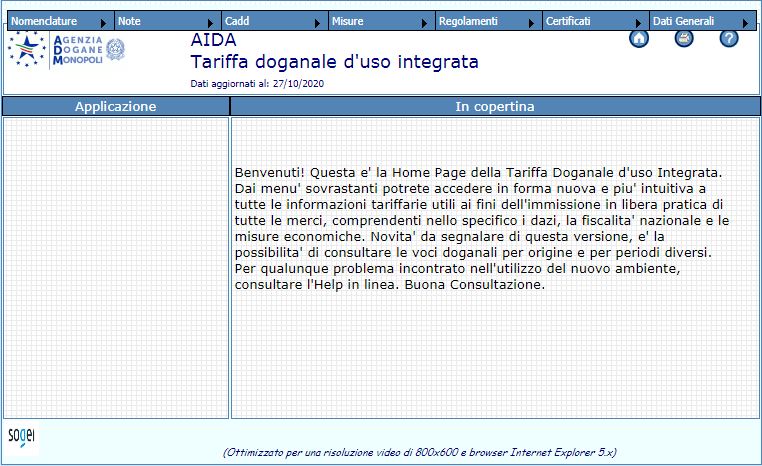This screenshot has width=762, height=466.
Task: Click the Ottimizzato per una risoluzione footer note
Action: [420, 452]
